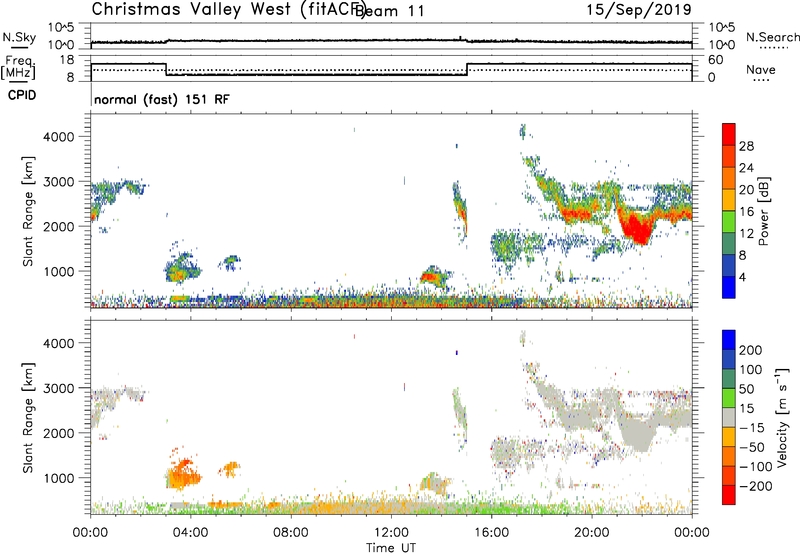Click the gray segment of the velocity color bar
The height and width of the screenshot is (554, 800).
pos(729,418)
